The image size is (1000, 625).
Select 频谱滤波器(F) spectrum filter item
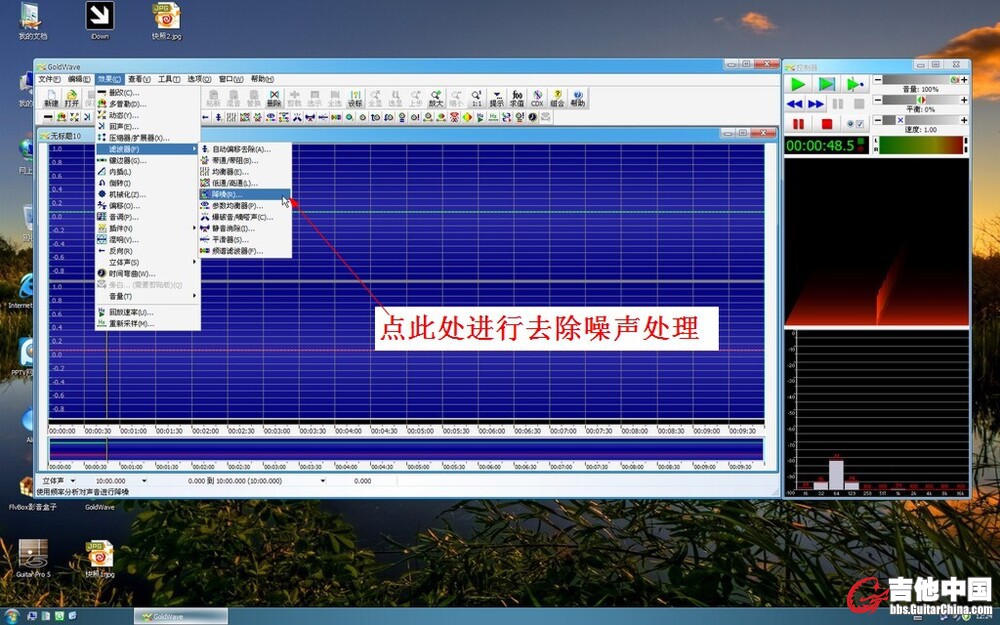pyautogui.click(x=245, y=251)
